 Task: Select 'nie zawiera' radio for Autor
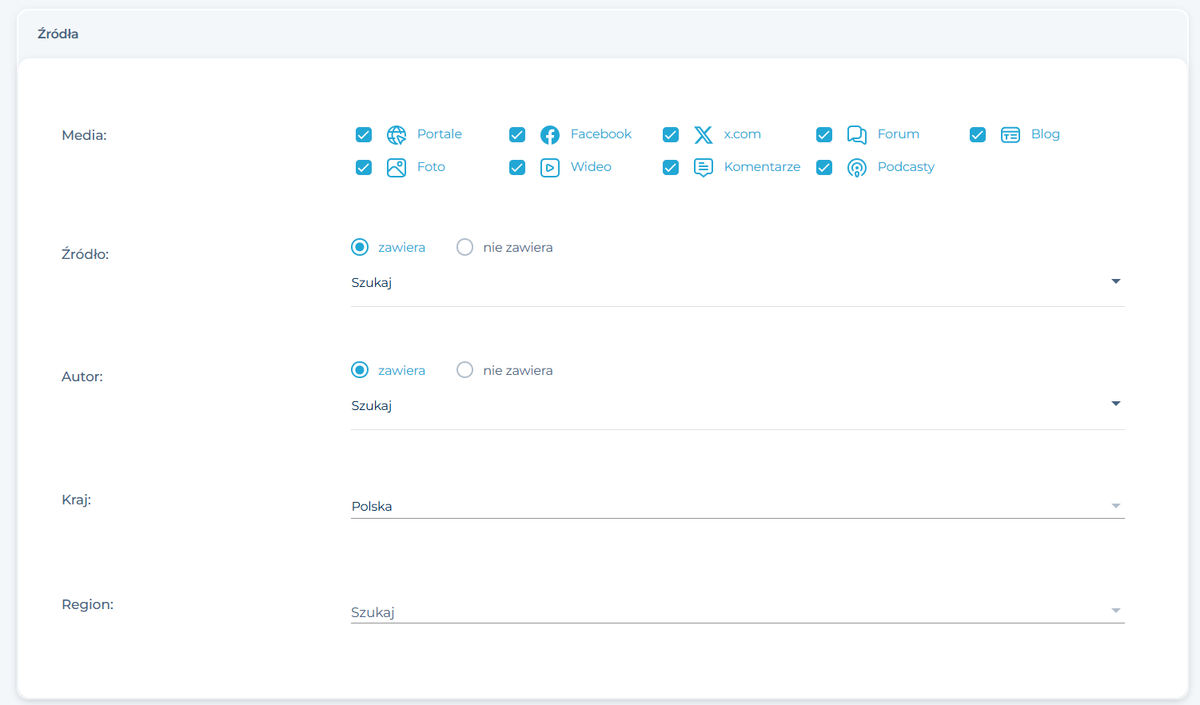465,370
